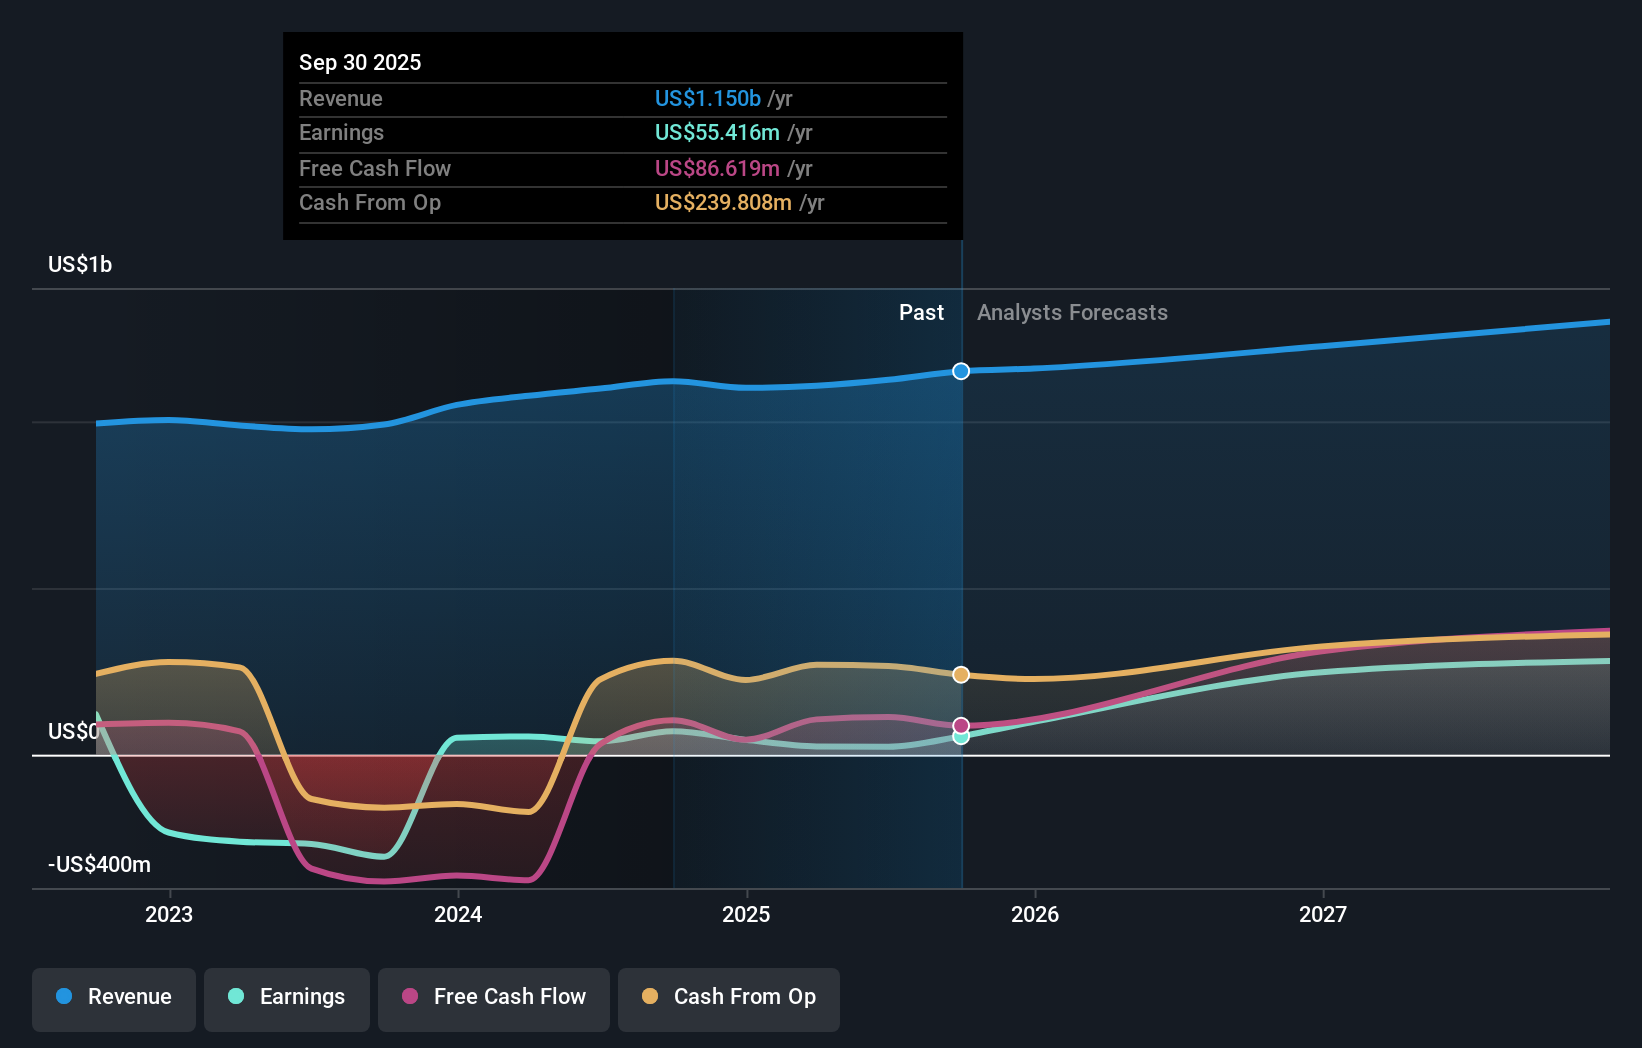
Task: Click the blue Revenue dot in the legend
Action: tap(64, 997)
